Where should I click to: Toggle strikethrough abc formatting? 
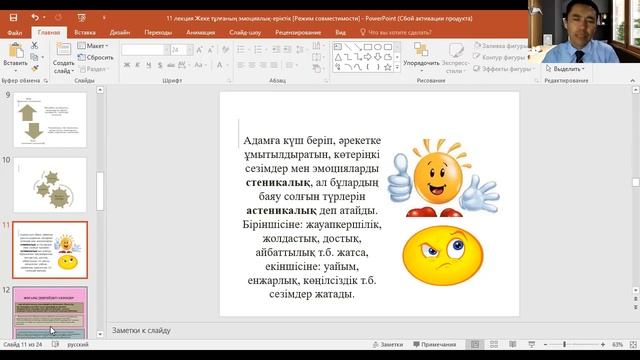[x=171, y=65]
